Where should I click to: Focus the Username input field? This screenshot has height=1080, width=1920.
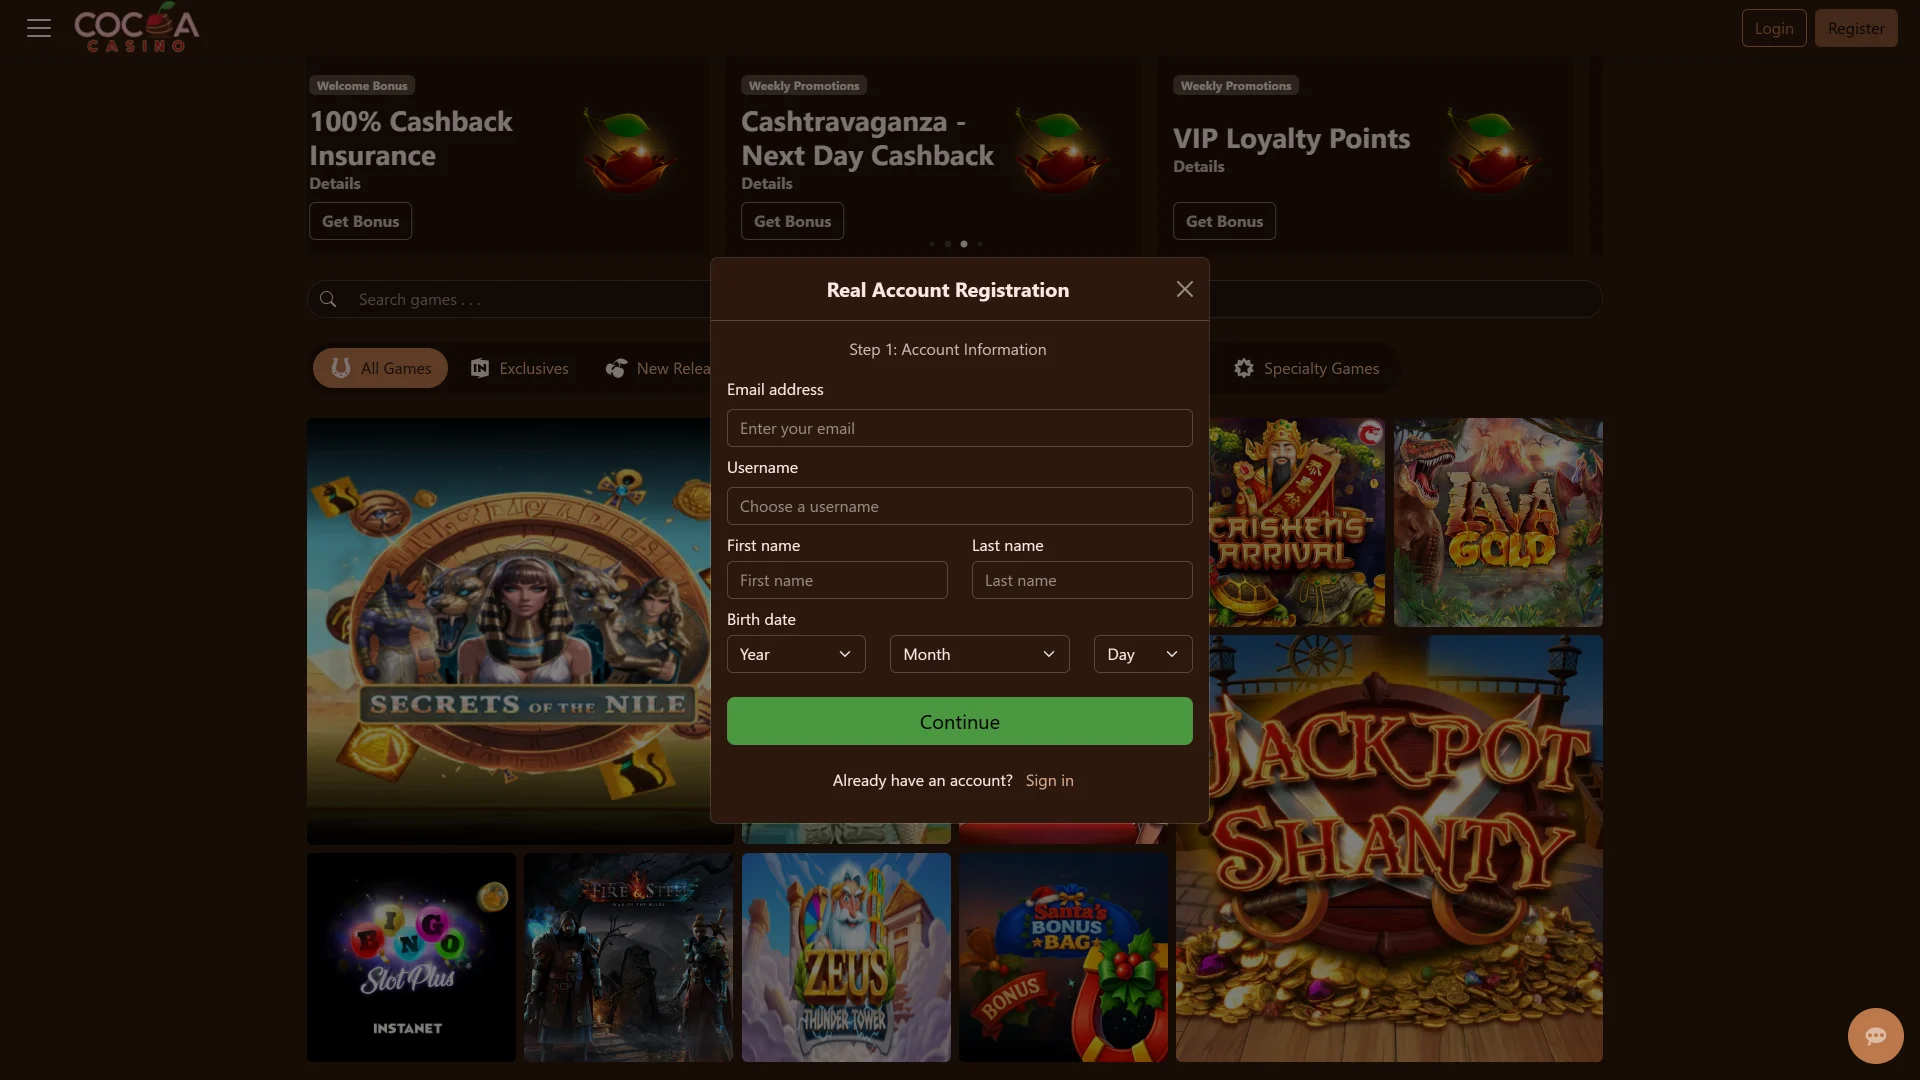960,506
